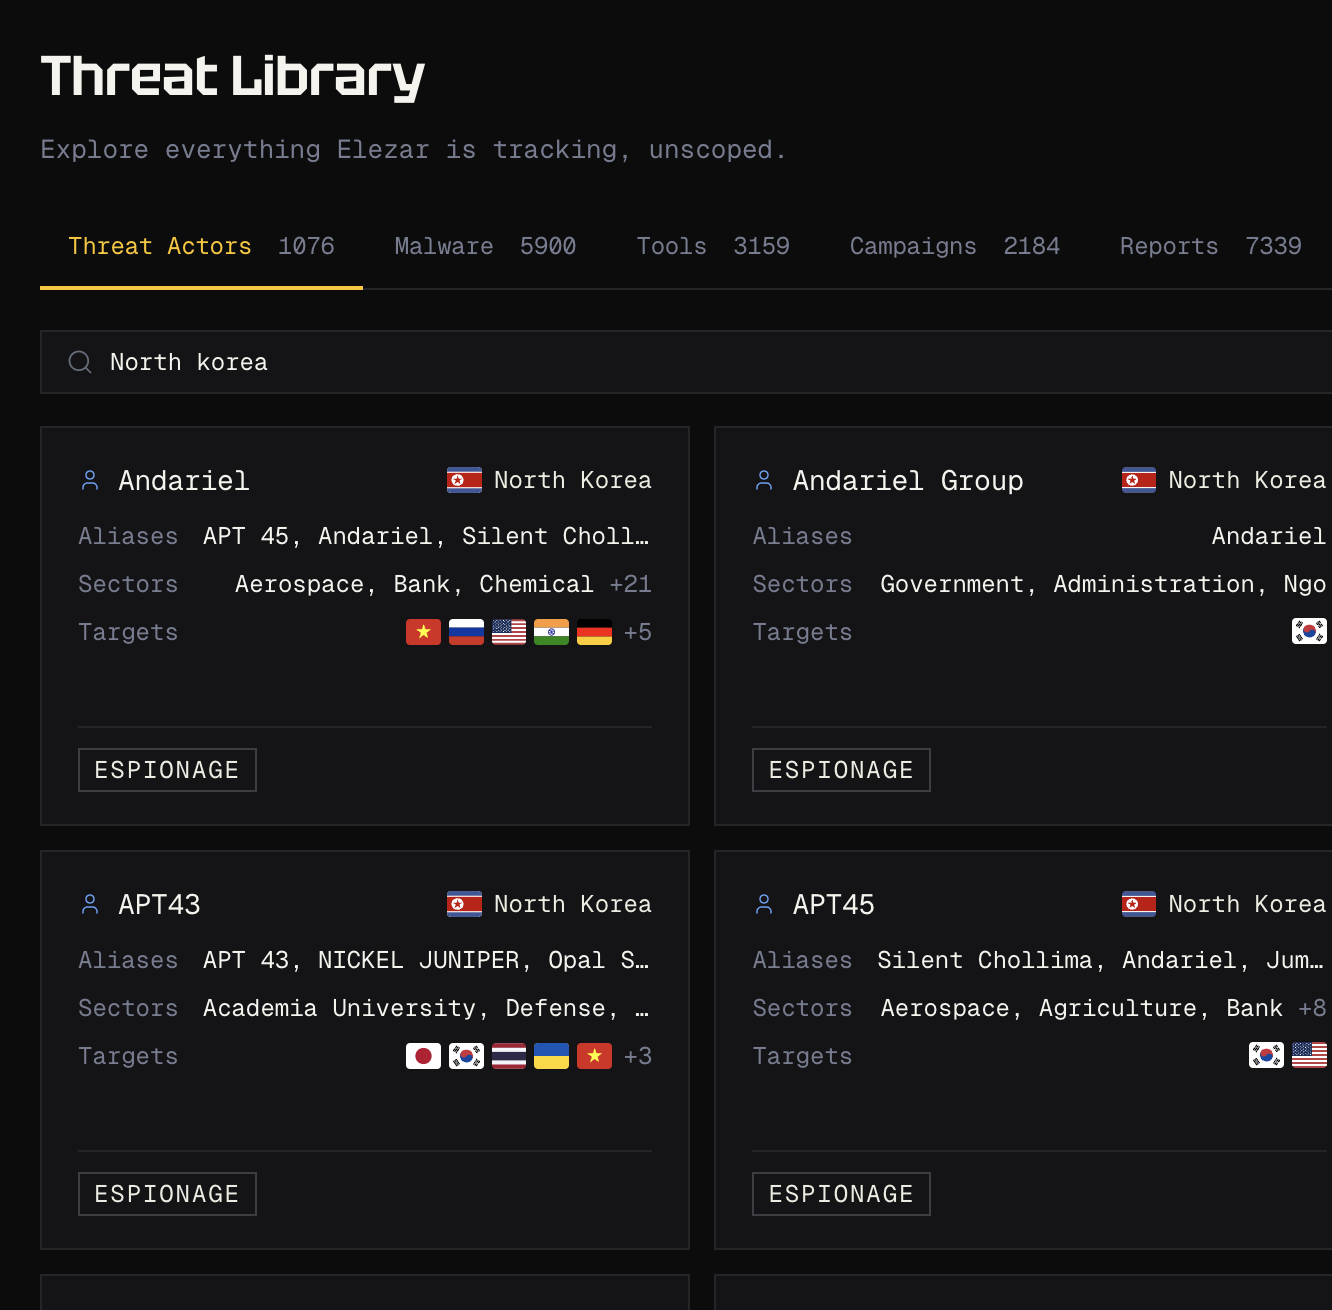
Task: Open the APT43 threat actor title
Action: click(x=159, y=905)
